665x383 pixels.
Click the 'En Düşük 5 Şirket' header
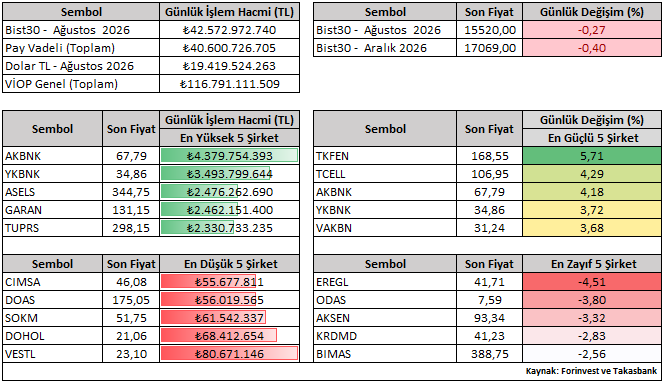229,264
